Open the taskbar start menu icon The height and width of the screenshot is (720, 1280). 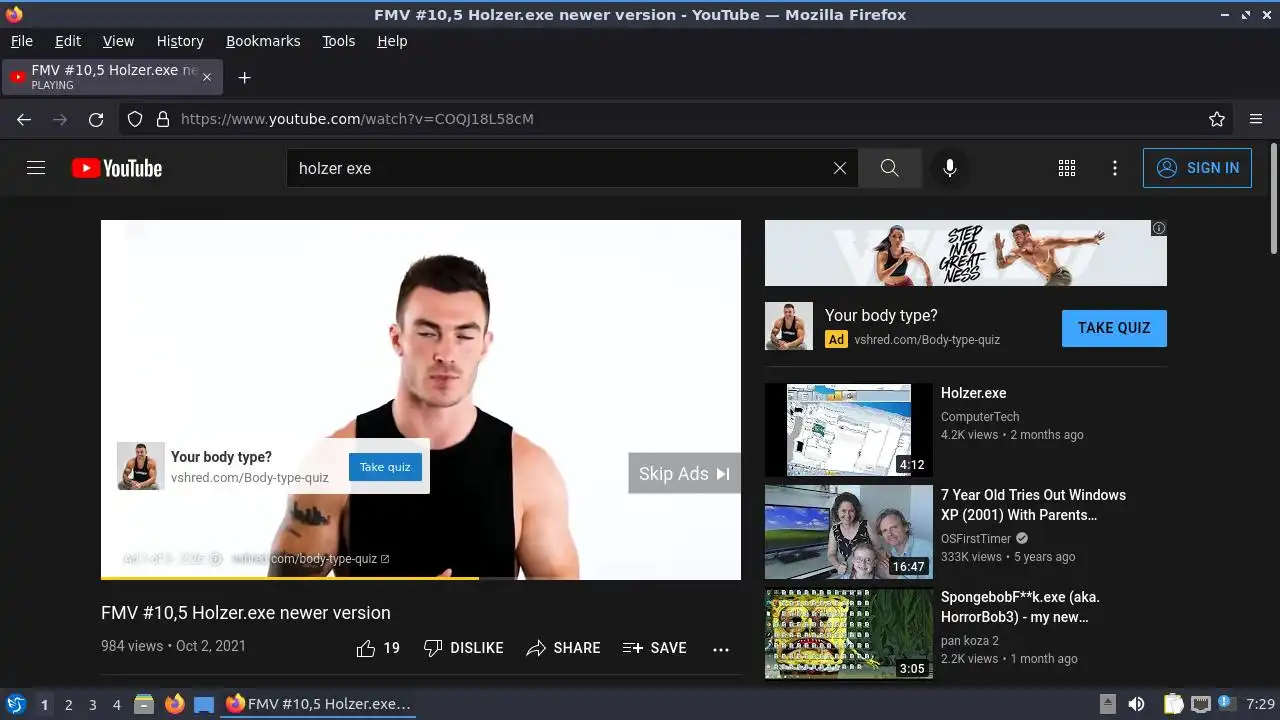click(x=15, y=704)
